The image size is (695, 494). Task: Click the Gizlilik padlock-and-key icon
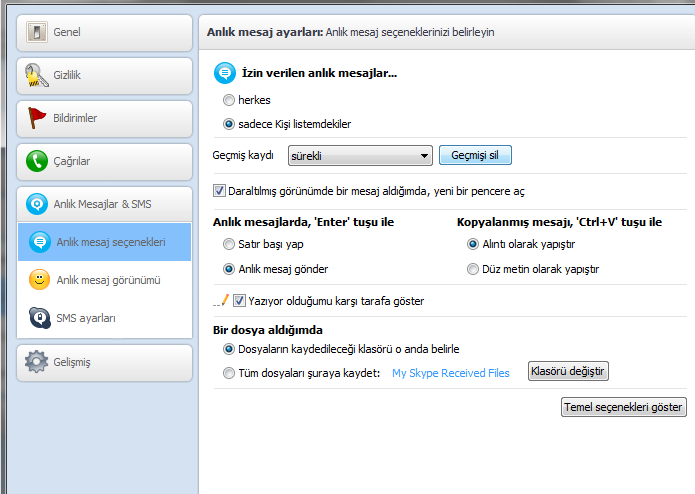pos(37,75)
